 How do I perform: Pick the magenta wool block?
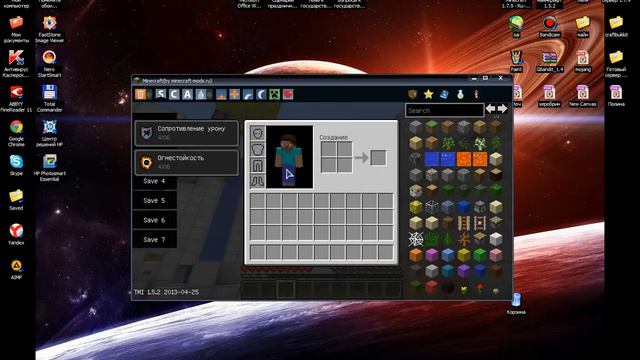432,255
